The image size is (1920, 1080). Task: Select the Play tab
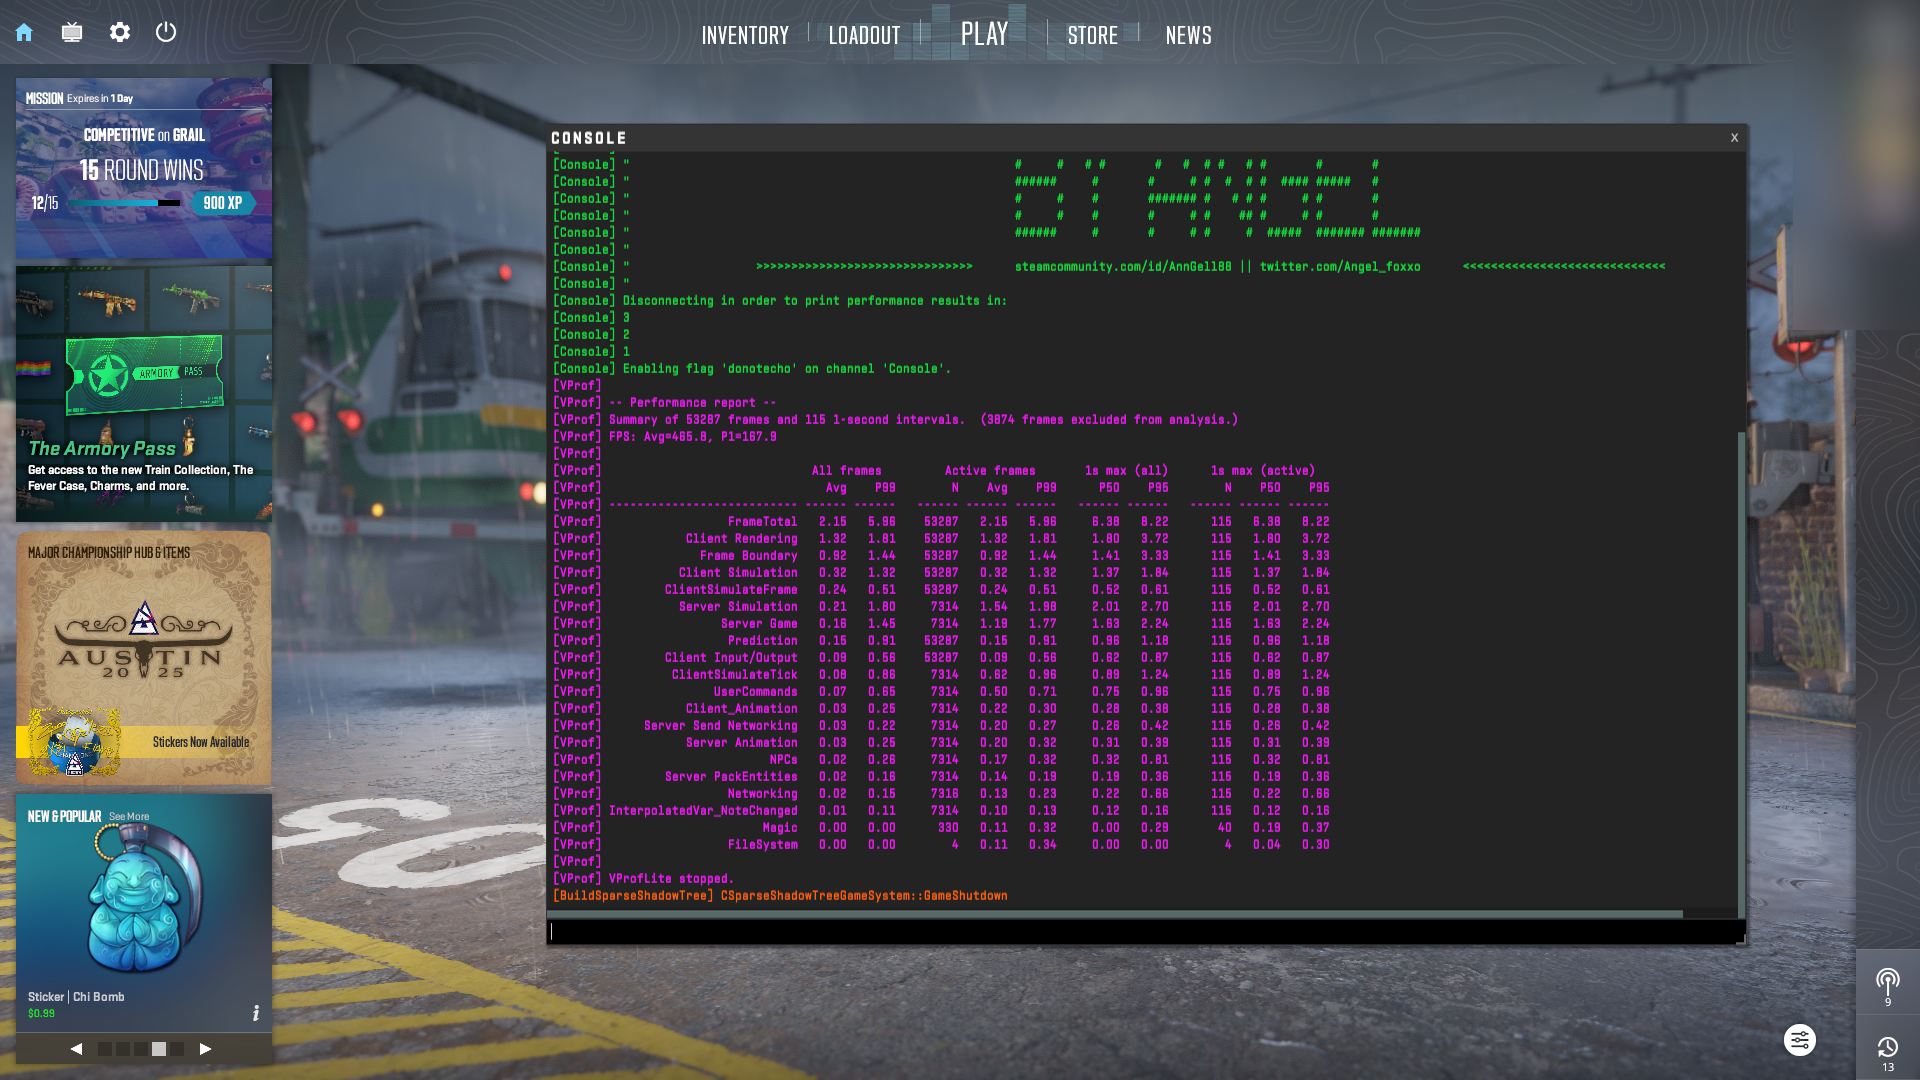tap(984, 34)
